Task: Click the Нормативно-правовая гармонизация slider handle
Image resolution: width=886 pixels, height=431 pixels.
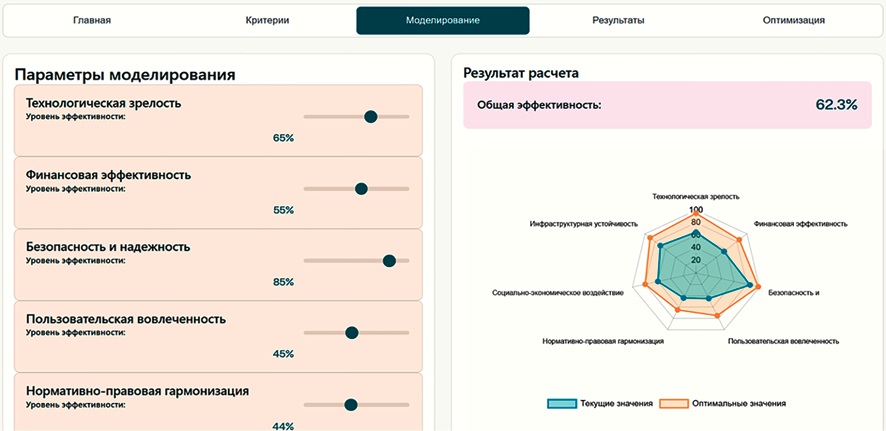Action: 350,405
